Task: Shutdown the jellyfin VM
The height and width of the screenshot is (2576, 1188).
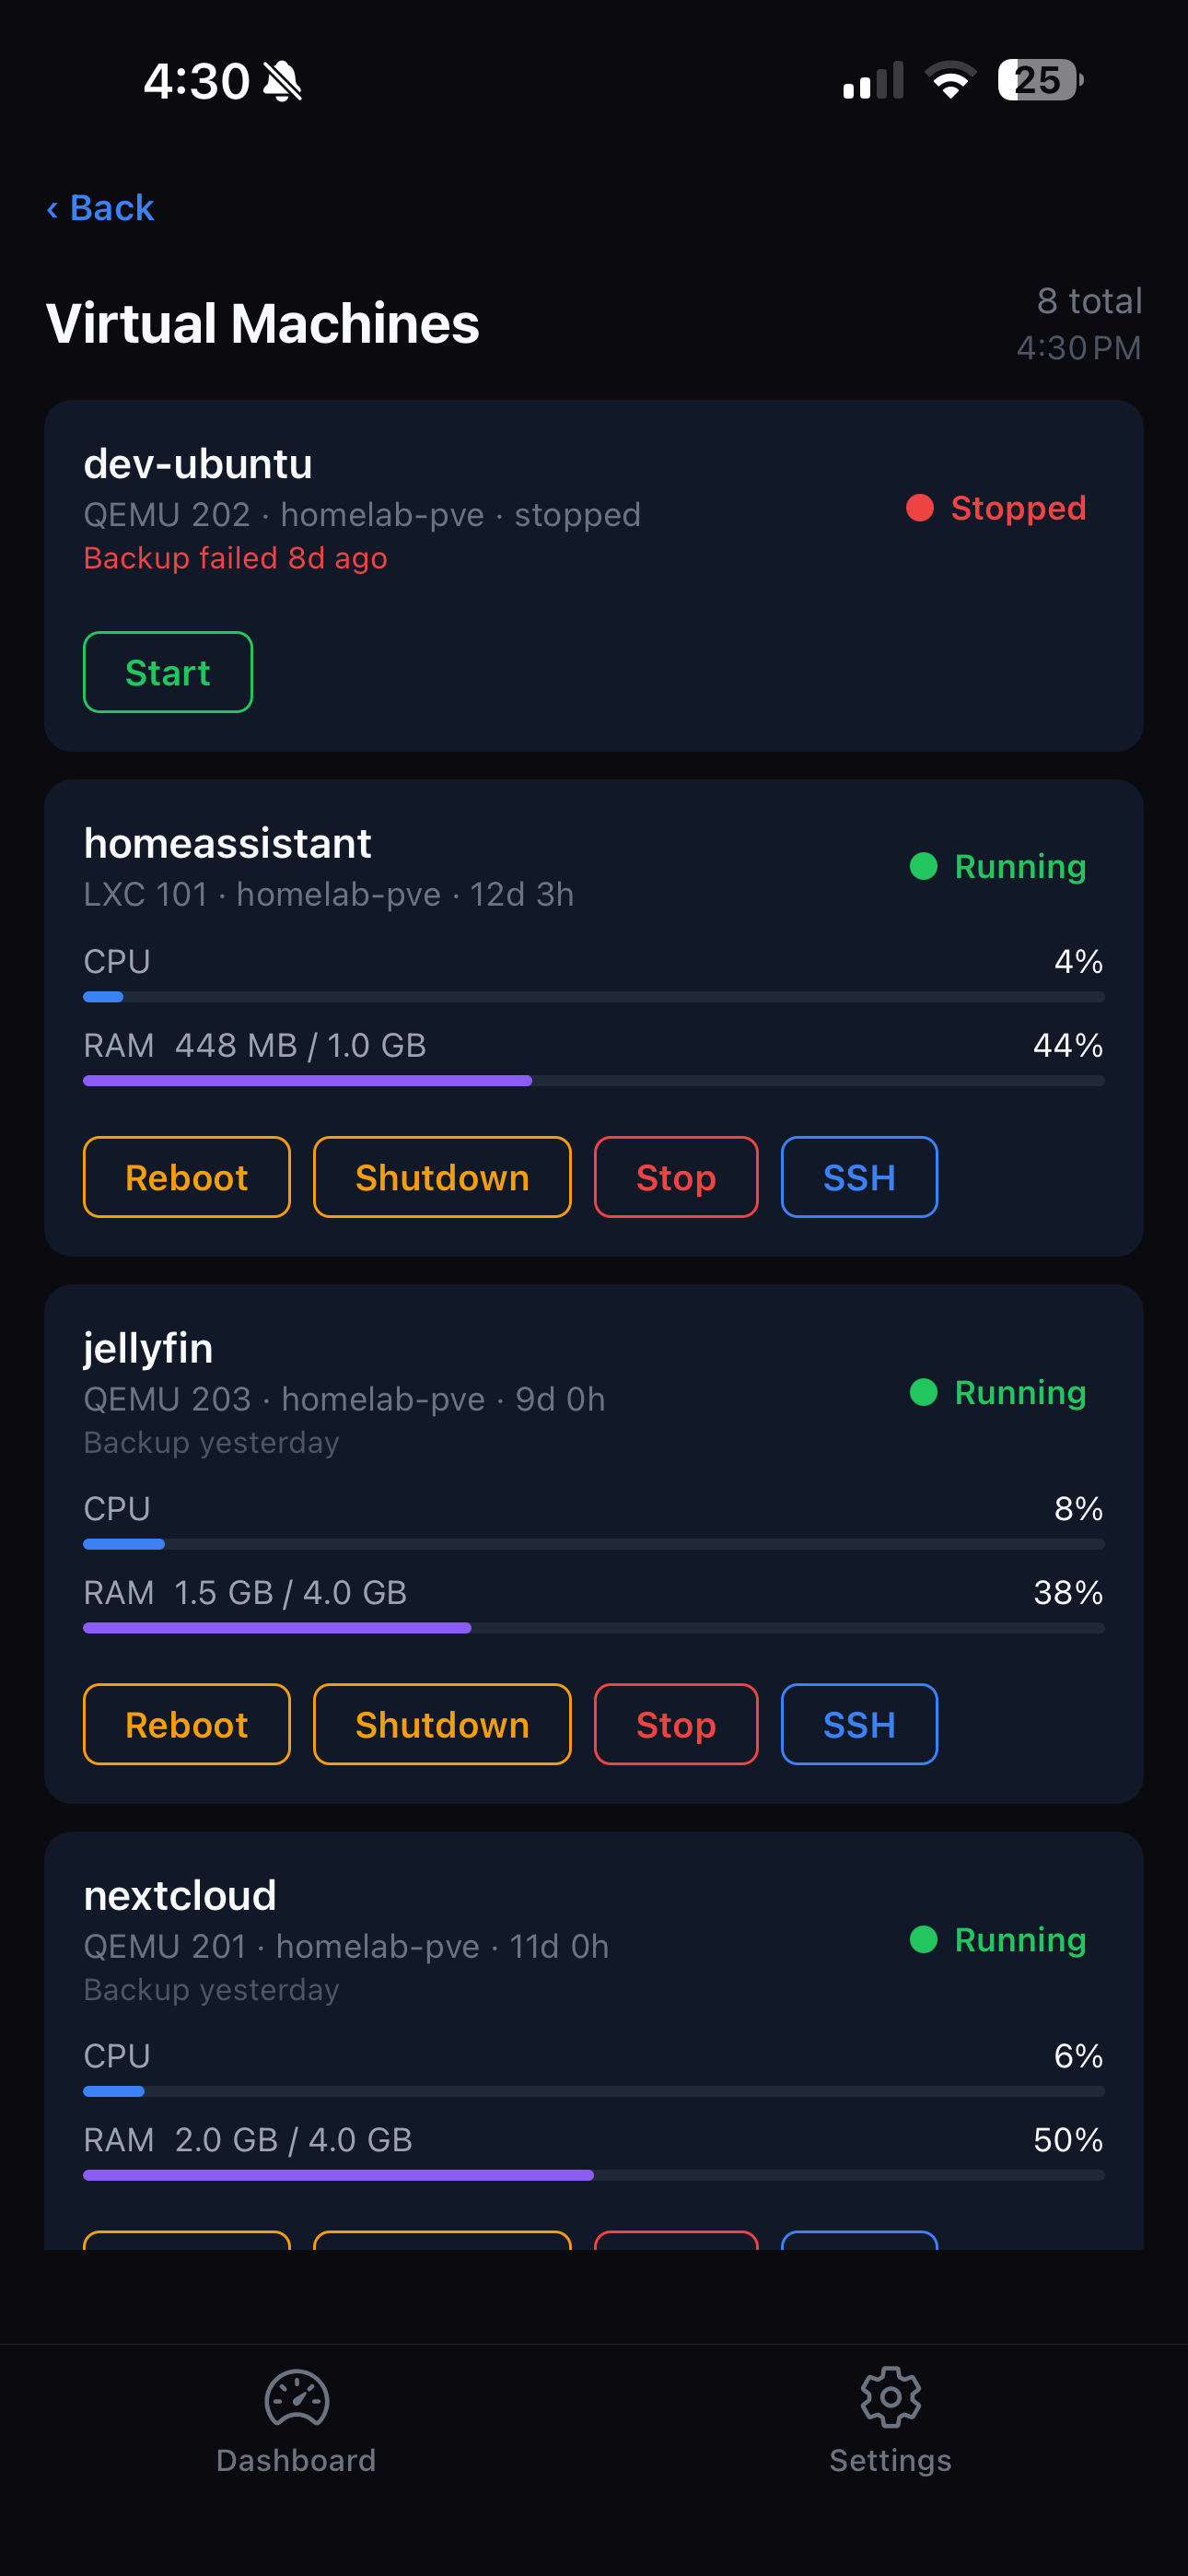Action: point(442,1724)
